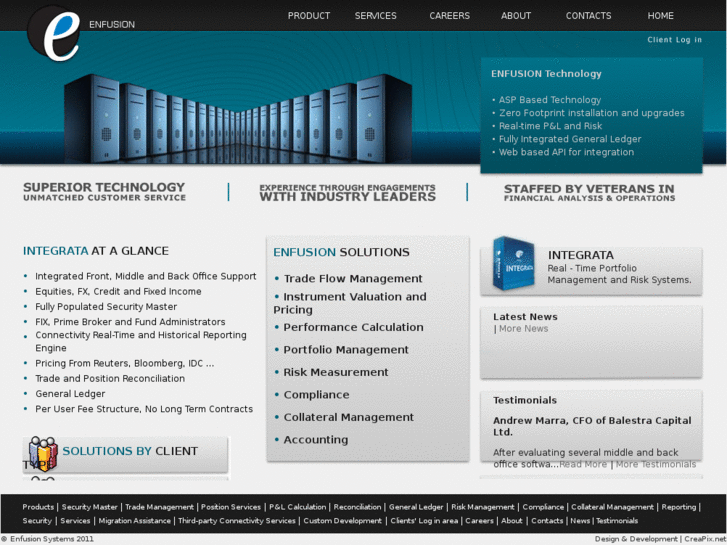This screenshot has height=545, width=727.
Task: Click 'Web based API for integration' text
Action: pos(566,152)
